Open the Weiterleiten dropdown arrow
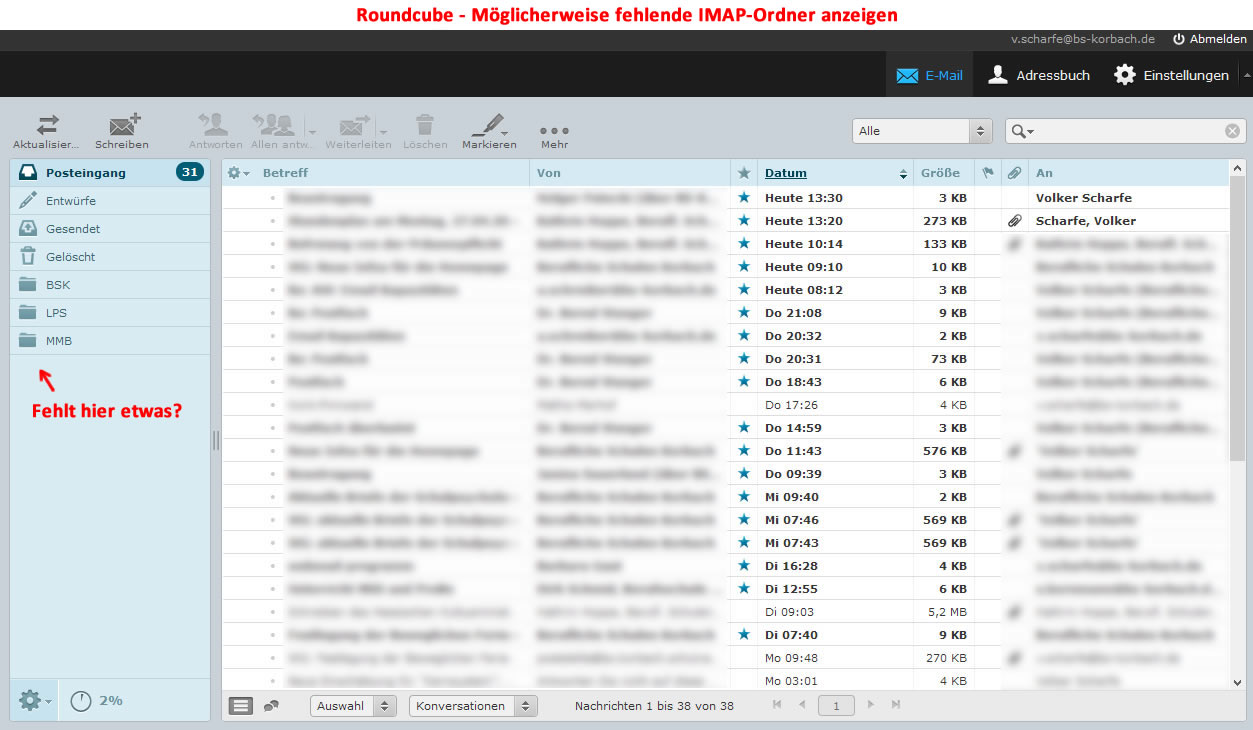 point(384,131)
